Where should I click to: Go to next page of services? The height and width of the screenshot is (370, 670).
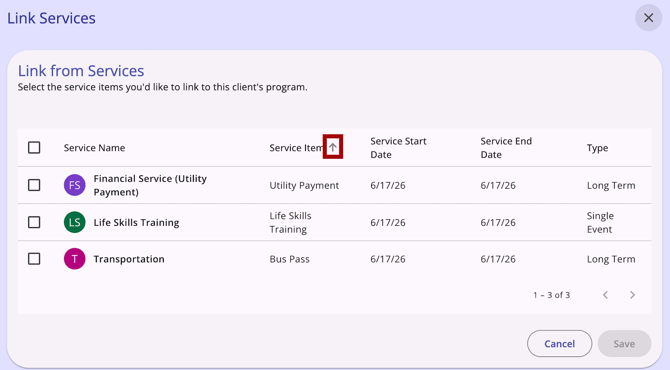[x=632, y=295]
